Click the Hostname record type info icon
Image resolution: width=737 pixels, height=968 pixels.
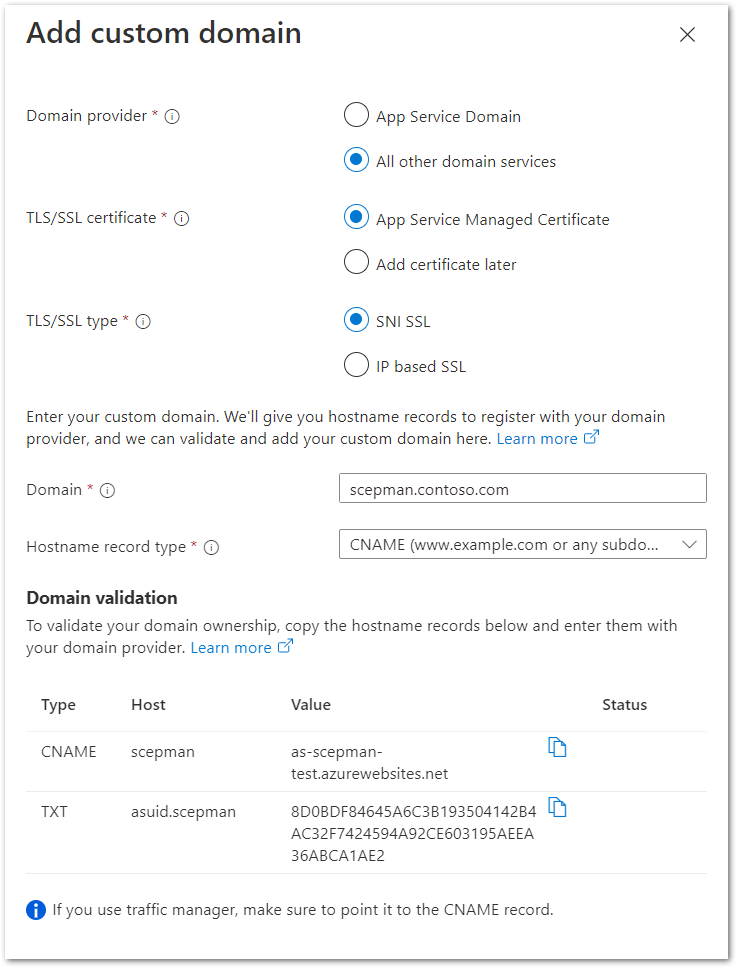[x=211, y=548]
